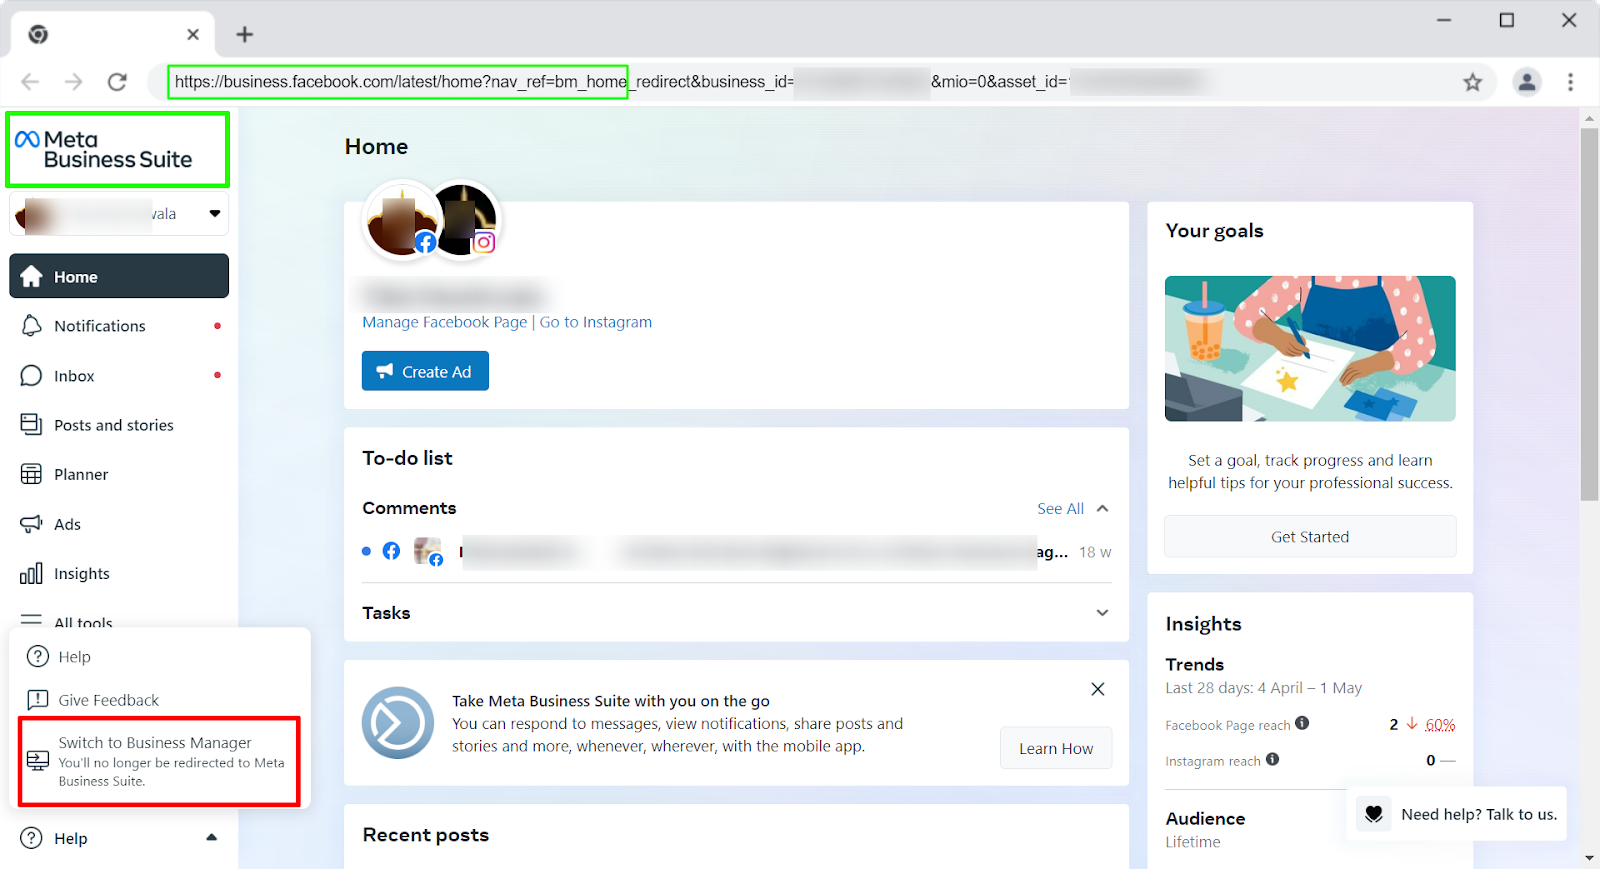The image size is (1600, 869).
Task: Click the browser back arrow
Action: (x=30, y=82)
